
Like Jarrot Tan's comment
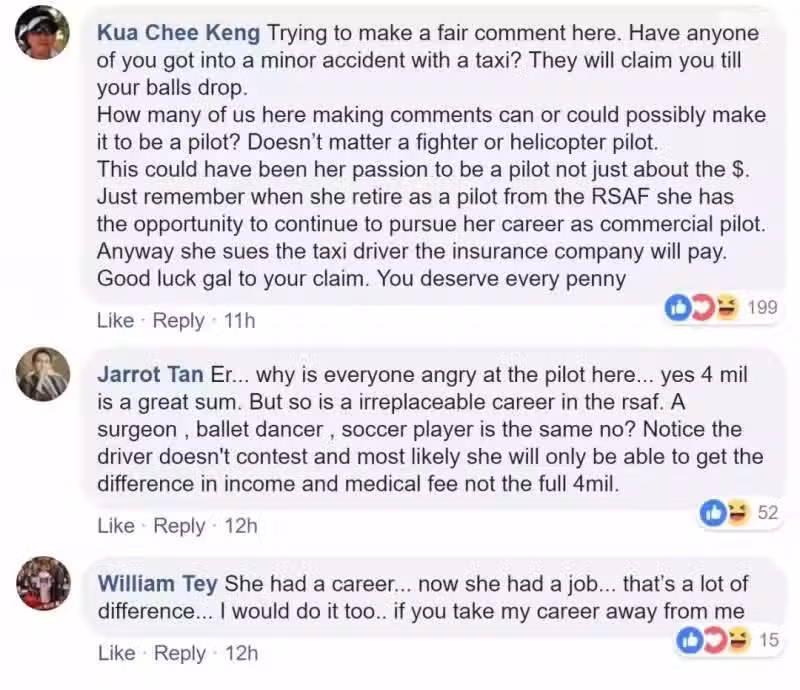point(116,526)
